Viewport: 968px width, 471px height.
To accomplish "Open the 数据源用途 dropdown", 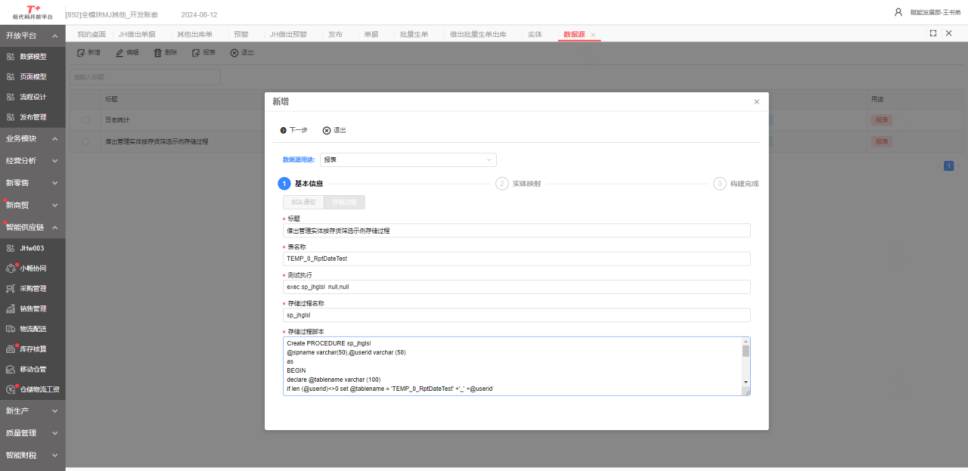I will (x=408, y=160).
